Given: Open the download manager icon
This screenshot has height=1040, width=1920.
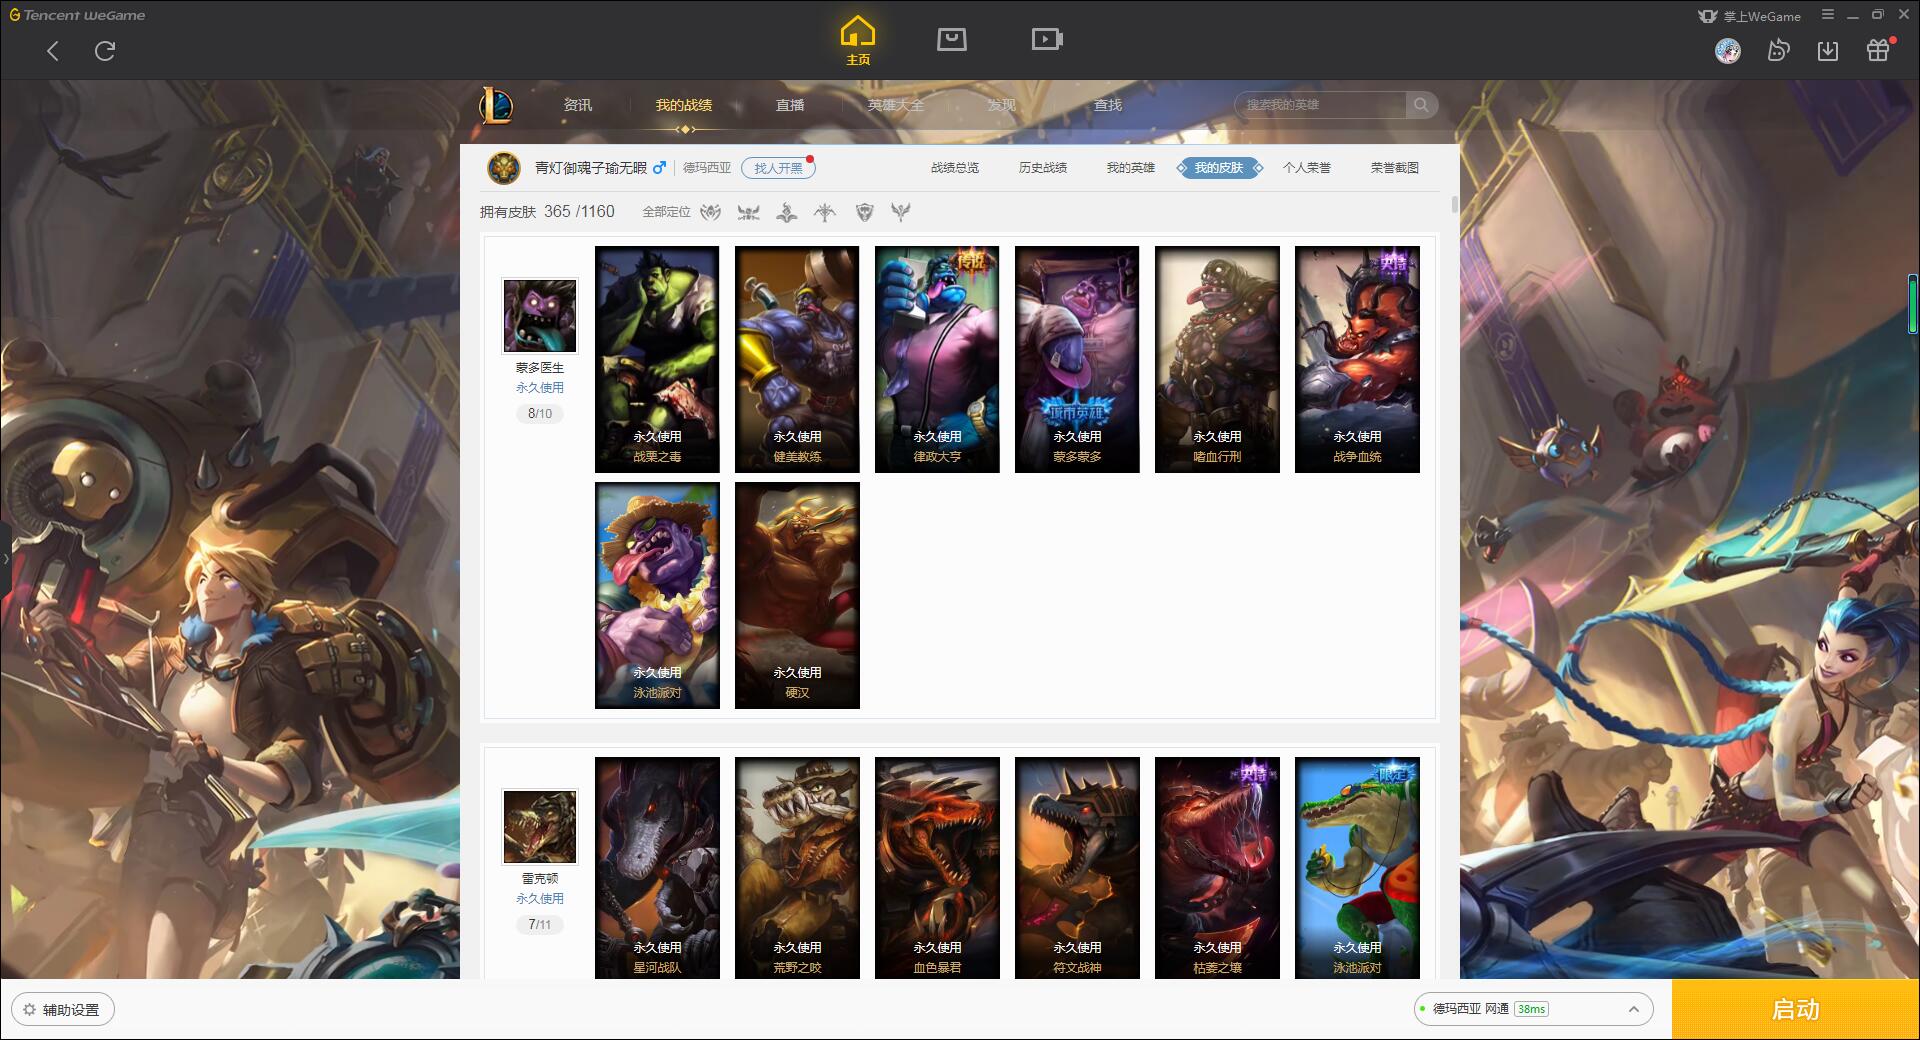Looking at the screenshot, I should point(1828,50).
